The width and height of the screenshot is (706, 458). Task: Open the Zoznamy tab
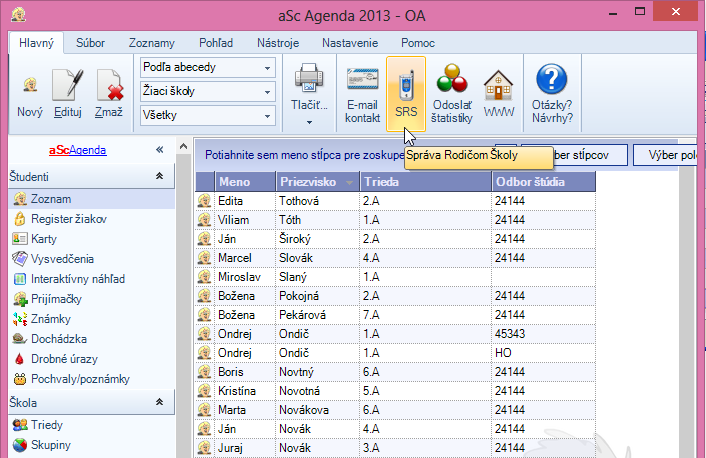coord(151,43)
